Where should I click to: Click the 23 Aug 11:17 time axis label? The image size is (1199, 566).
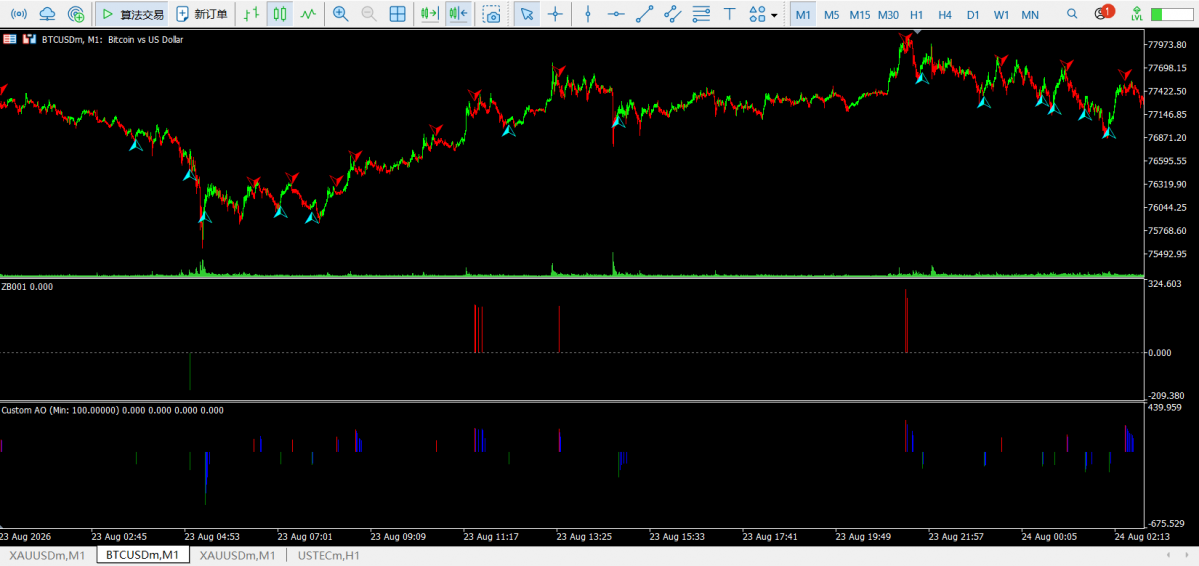[x=491, y=537]
